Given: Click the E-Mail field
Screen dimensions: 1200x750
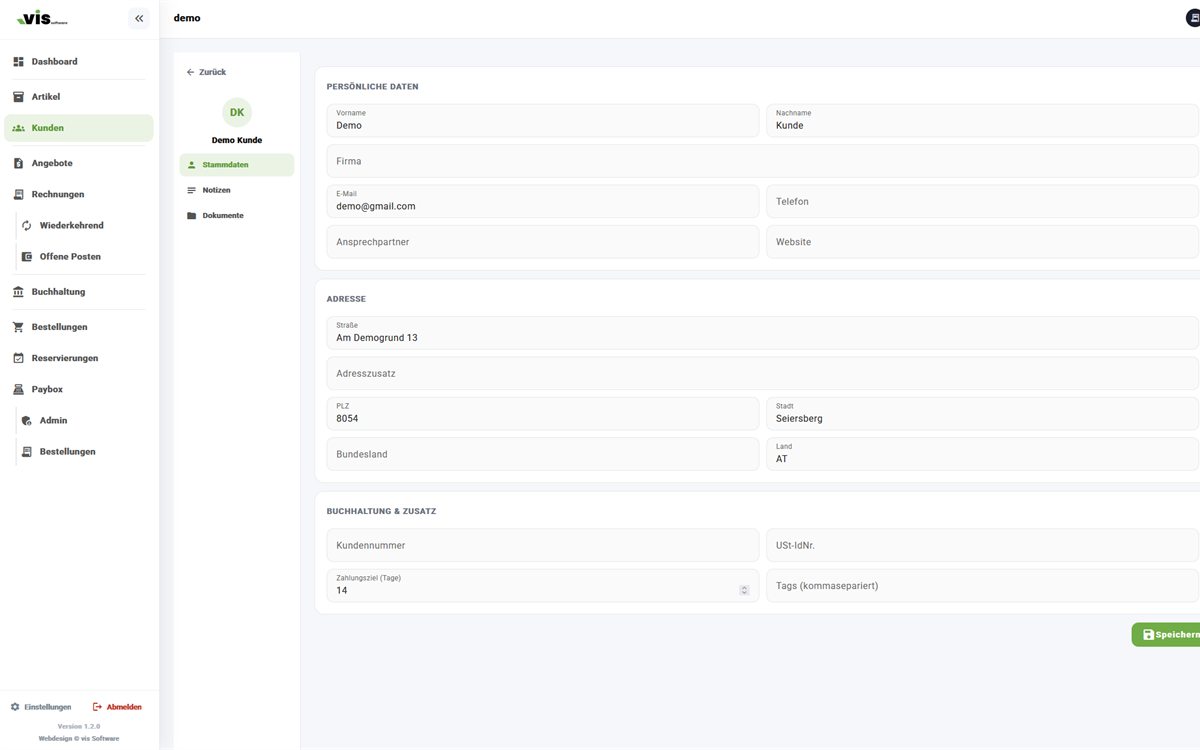Looking at the screenshot, I should 543,201.
